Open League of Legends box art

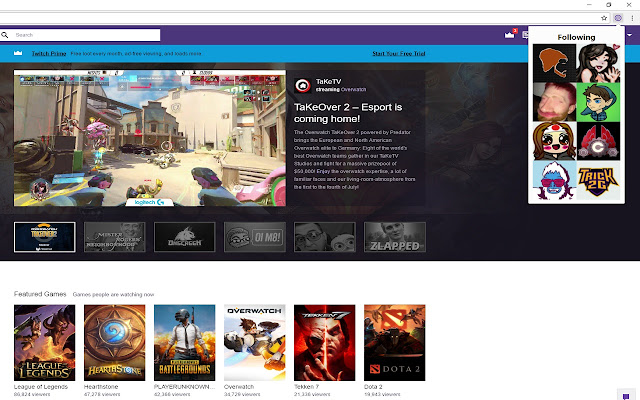44,343
